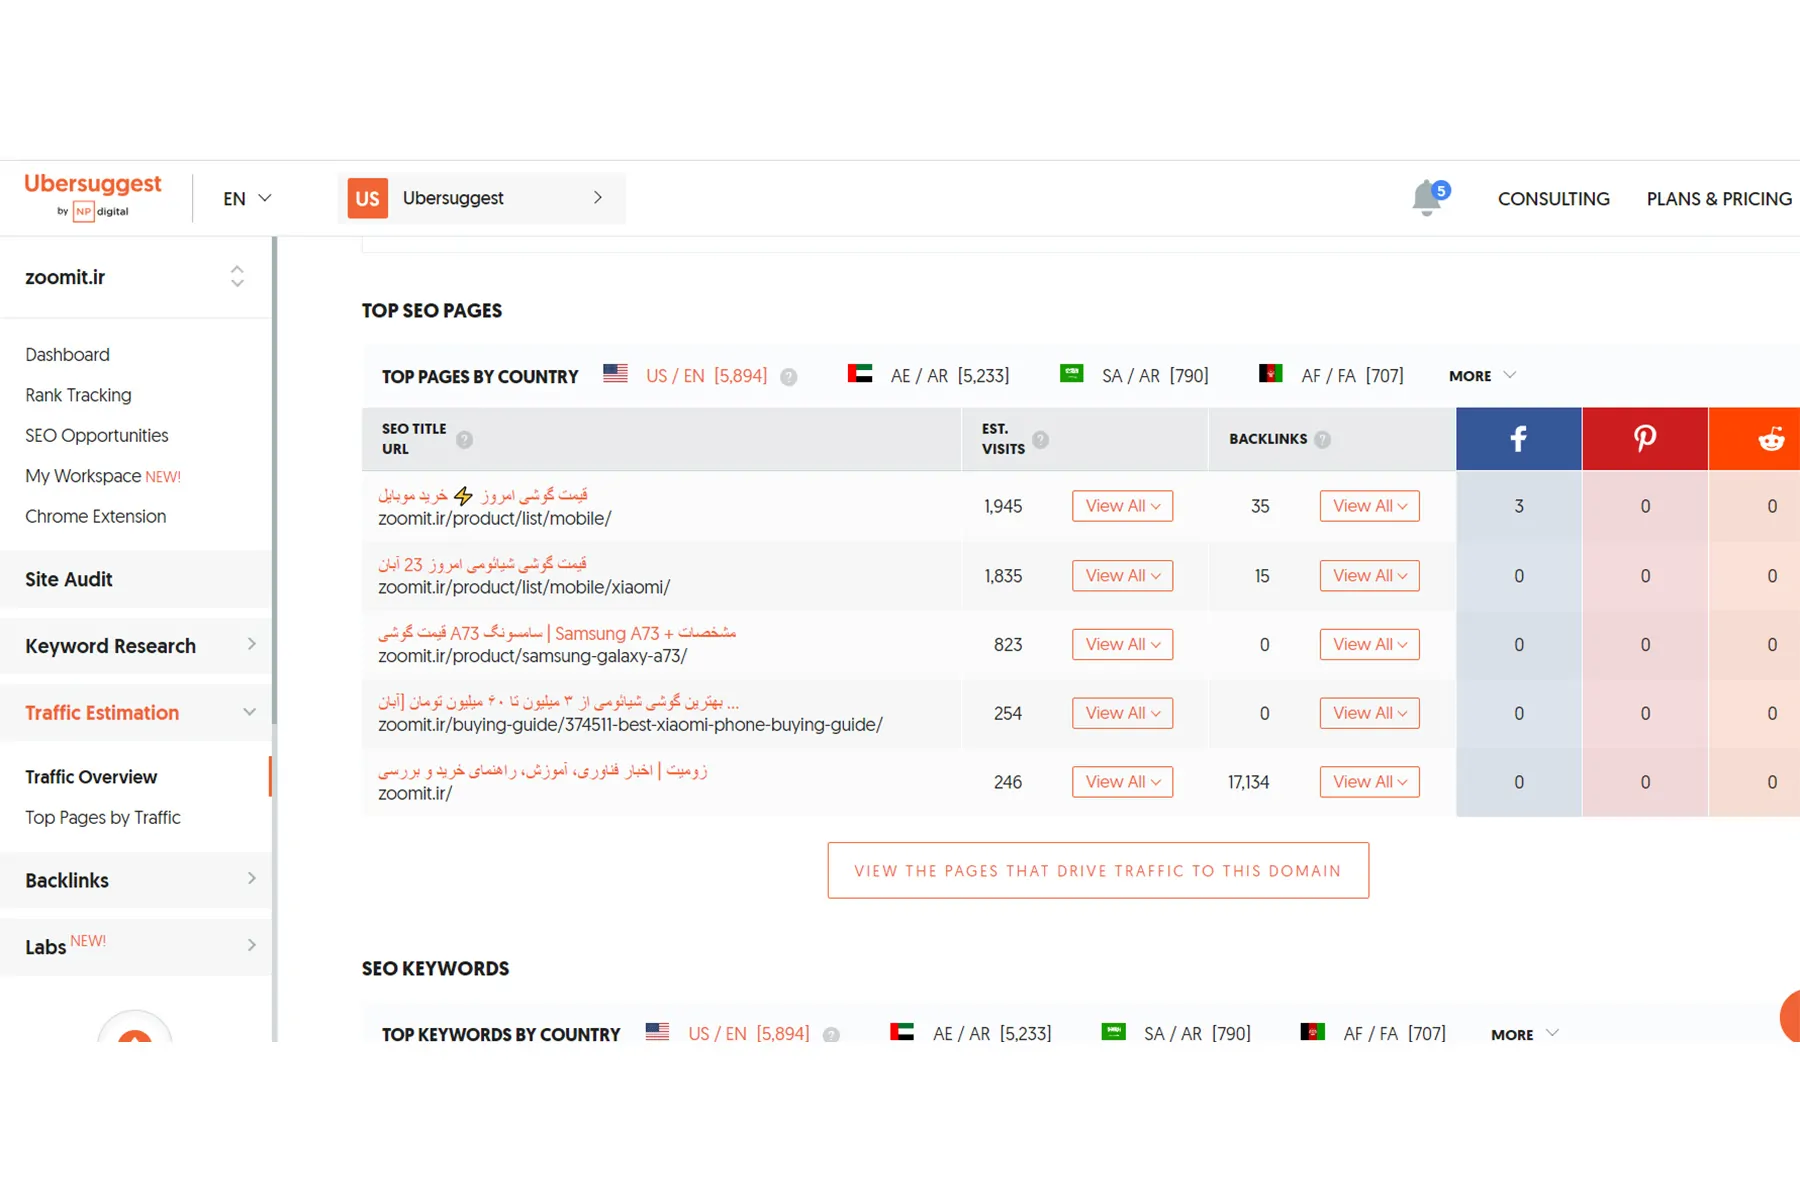1800x1200 pixels.
Task: Click help icon beside Backlinks header
Action: [1322, 439]
